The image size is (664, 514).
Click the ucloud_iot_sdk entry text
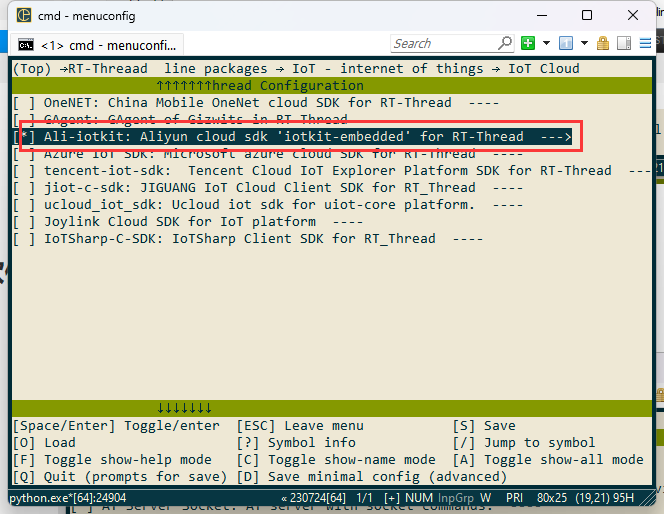pyautogui.click(x=260, y=204)
